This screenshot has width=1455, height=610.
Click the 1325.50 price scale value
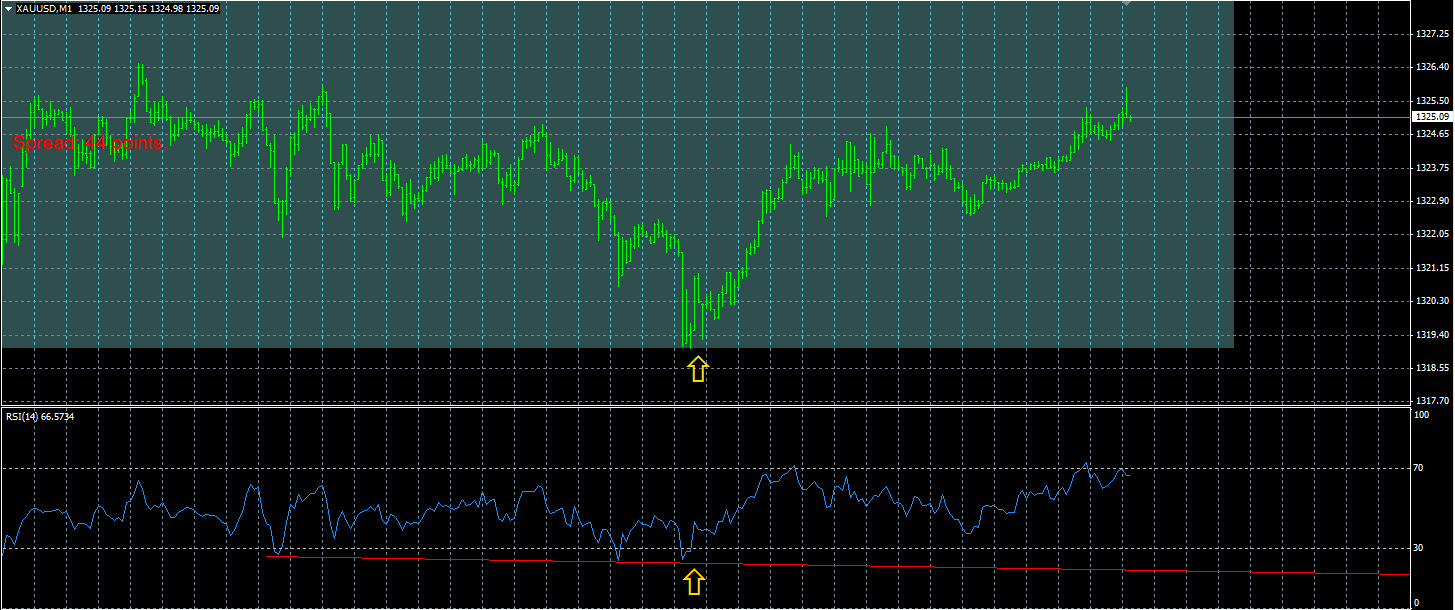tap(1433, 101)
